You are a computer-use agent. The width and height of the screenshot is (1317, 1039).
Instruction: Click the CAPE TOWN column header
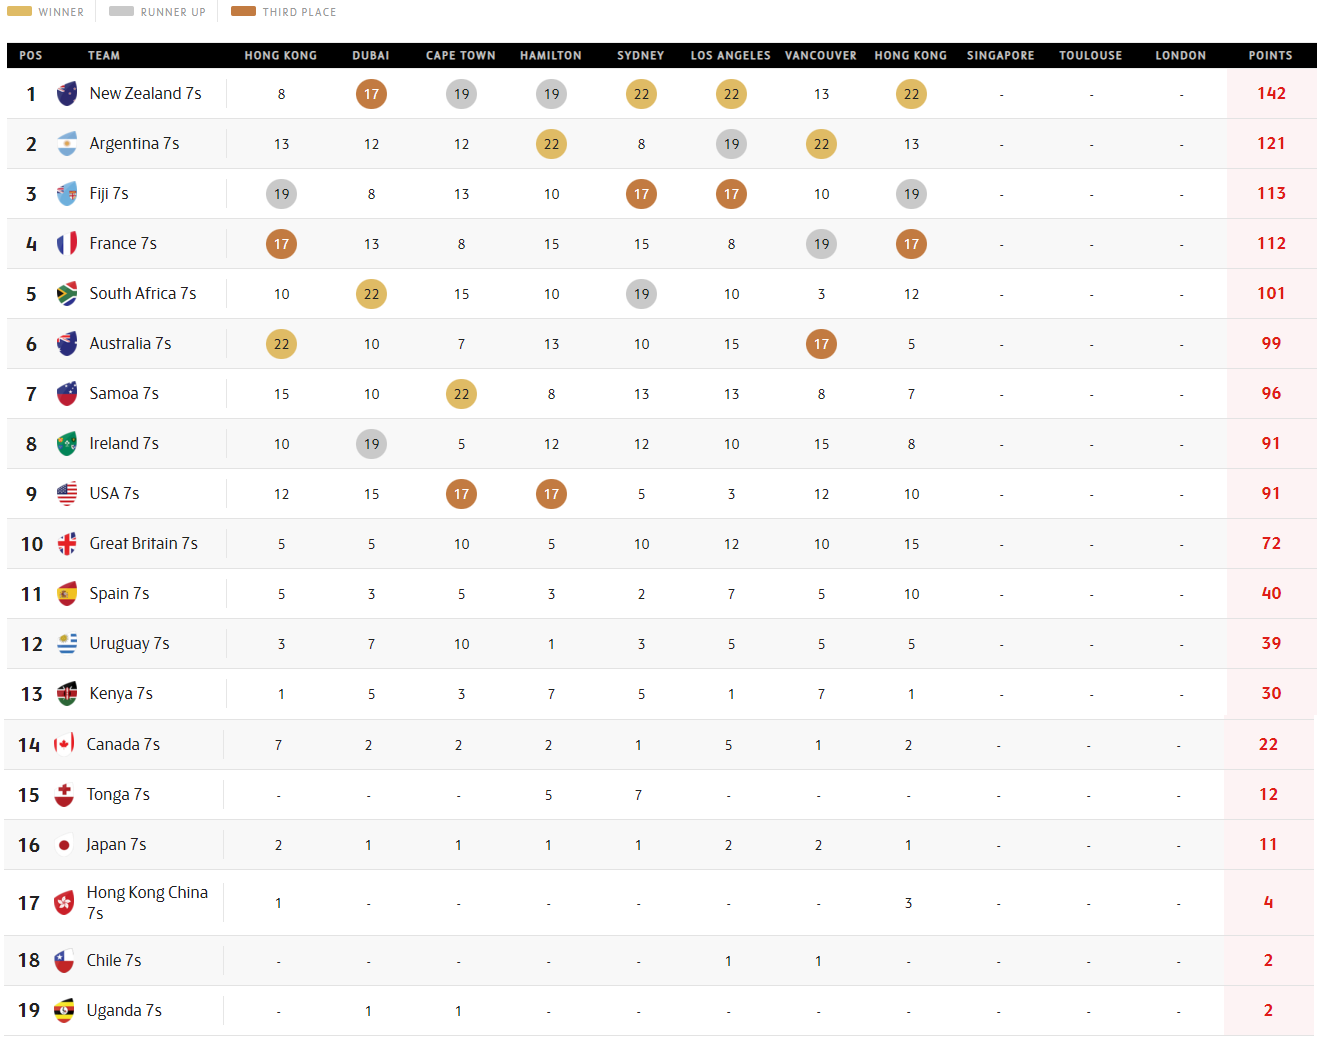pyautogui.click(x=461, y=56)
